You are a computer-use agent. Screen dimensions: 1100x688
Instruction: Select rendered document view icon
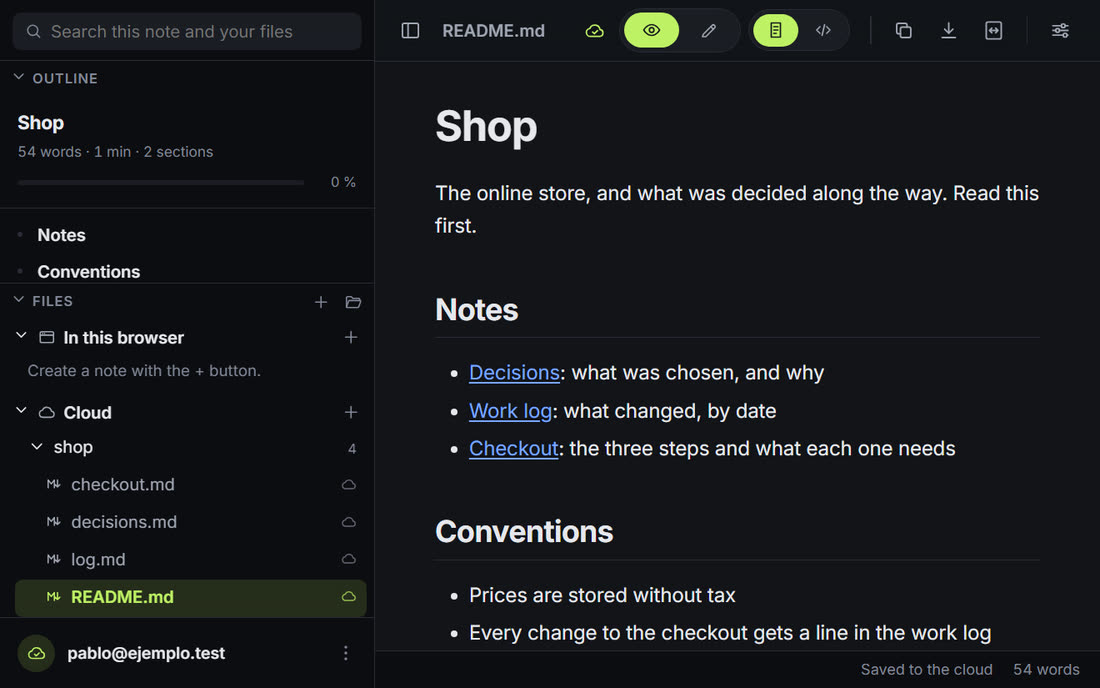[x=775, y=30]
